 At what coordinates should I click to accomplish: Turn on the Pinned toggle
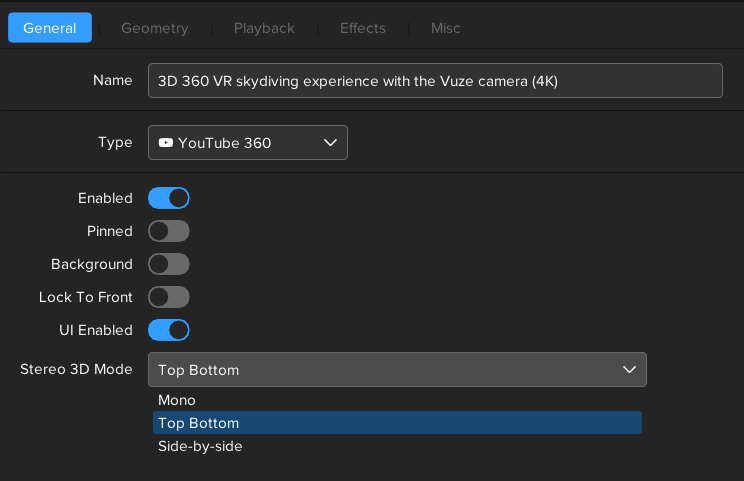pos(169,231)
